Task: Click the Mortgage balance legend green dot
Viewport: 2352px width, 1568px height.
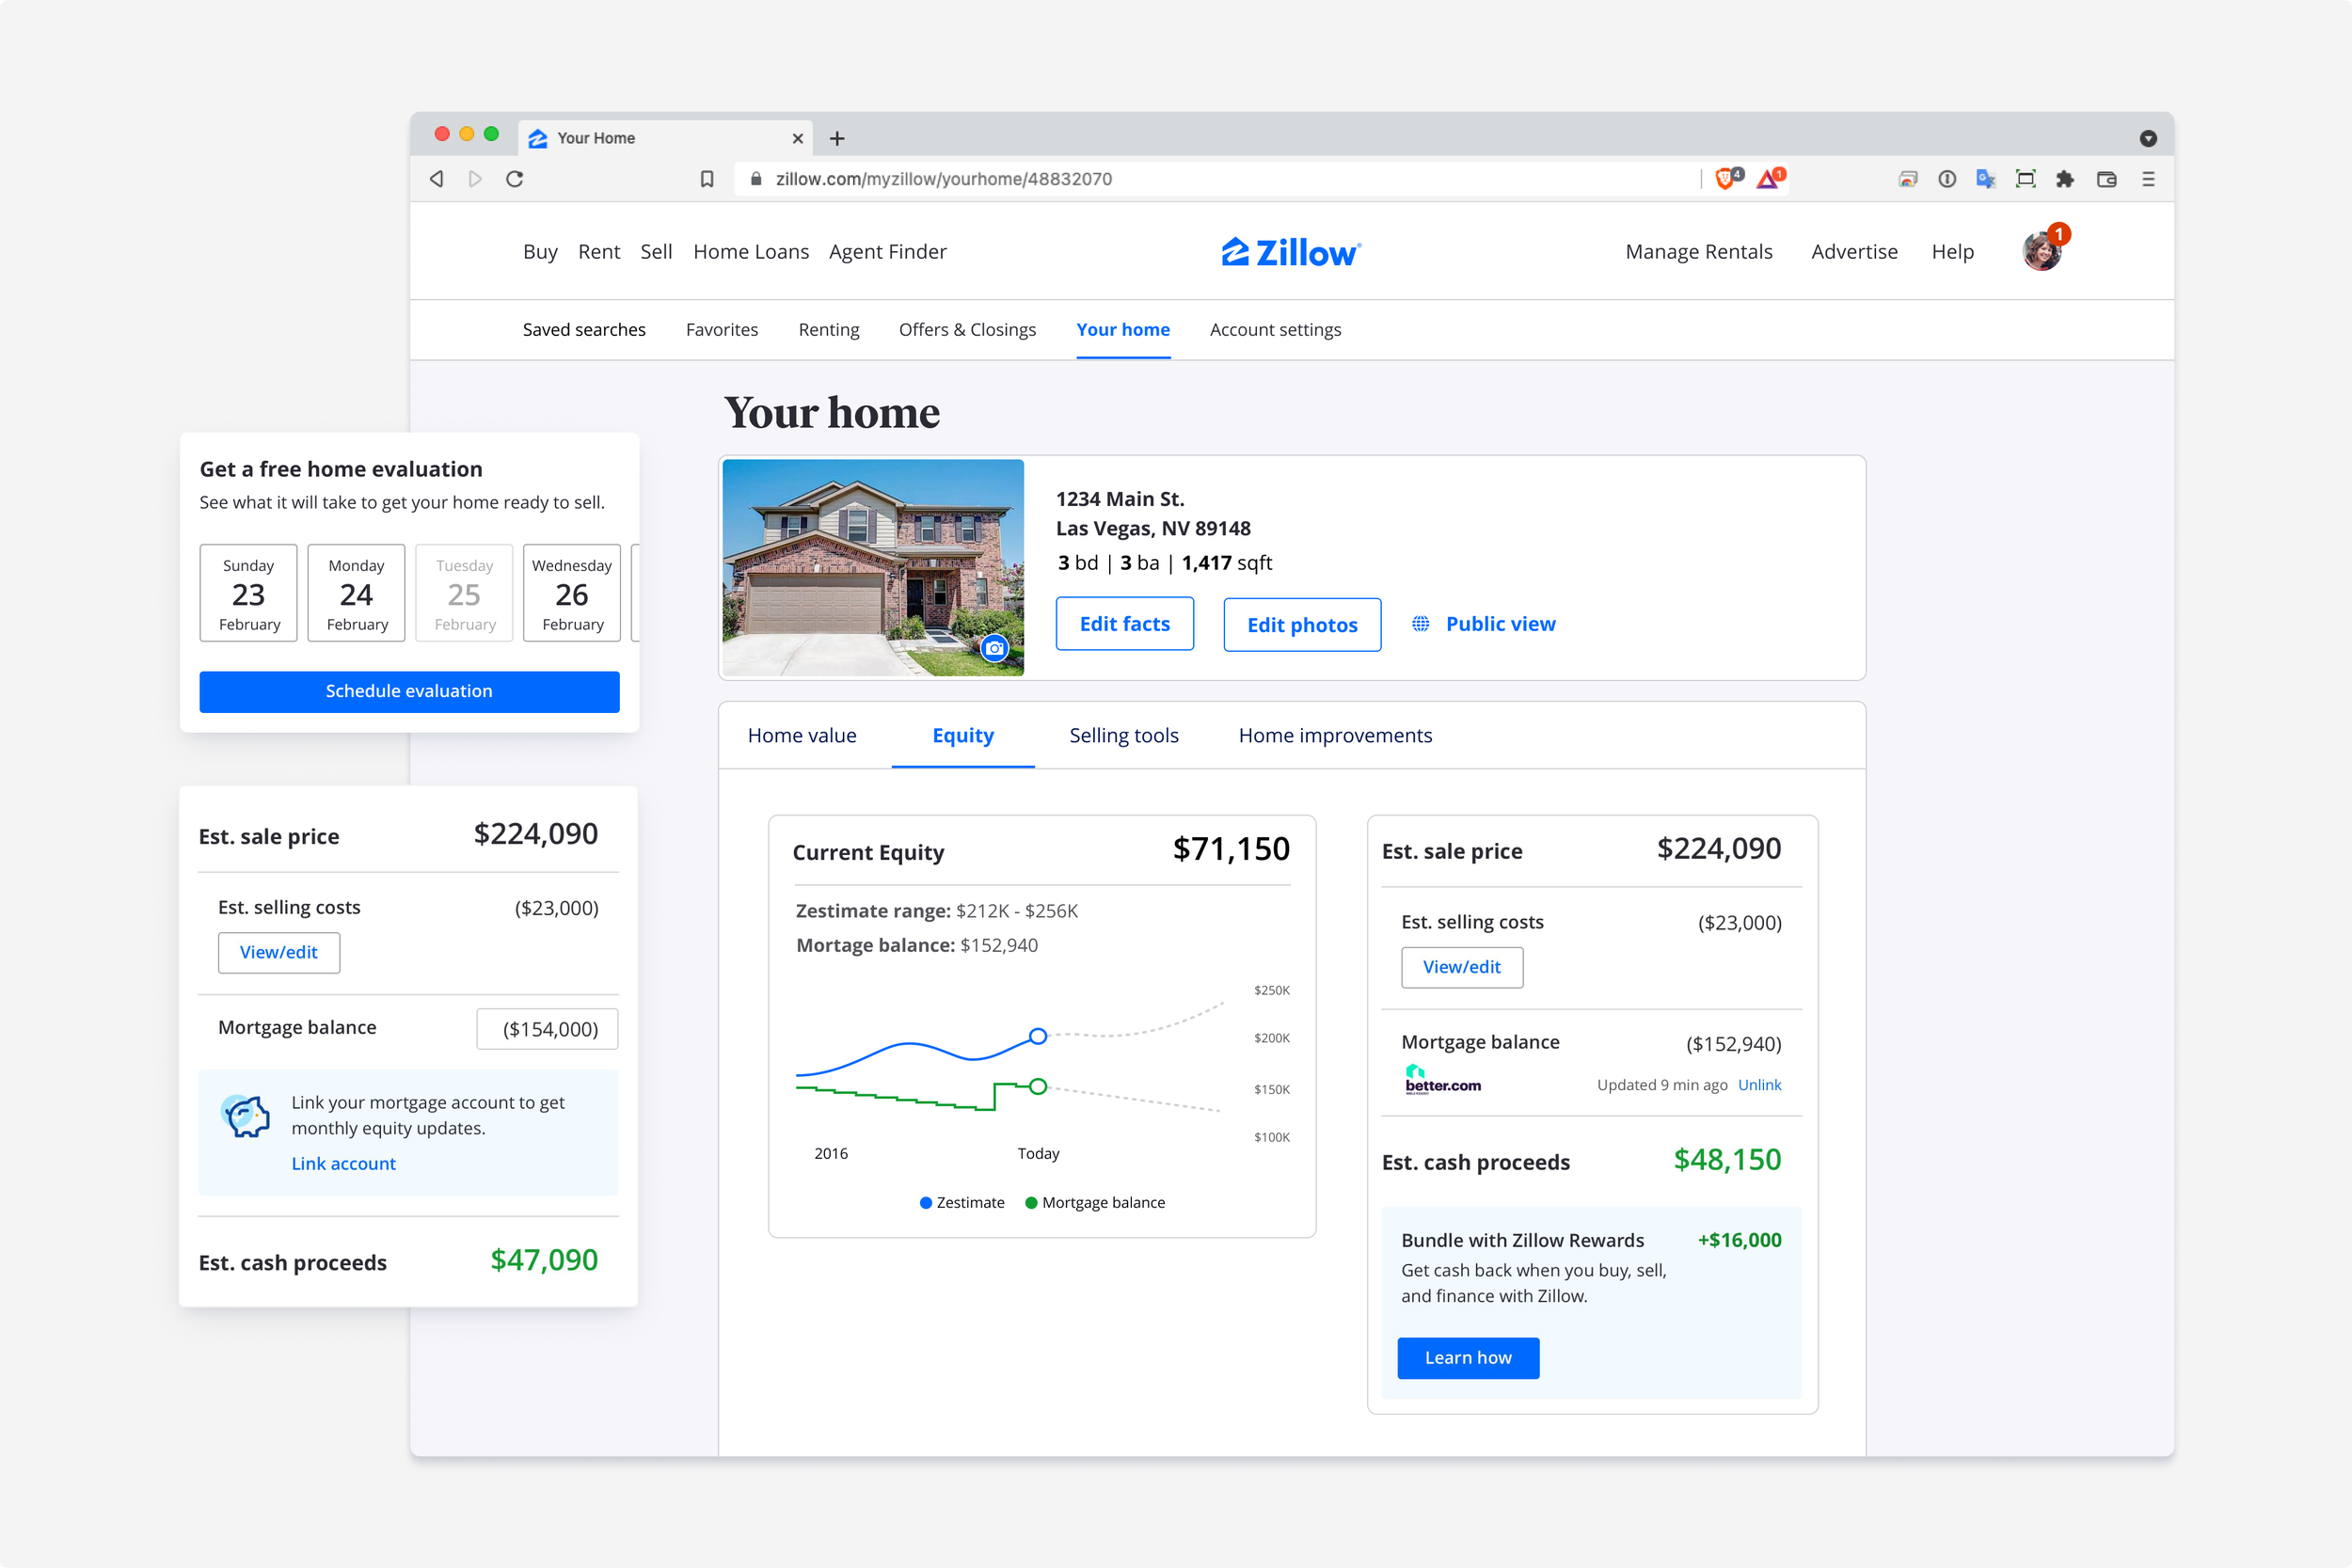Action: (x=1031, y=1203)
